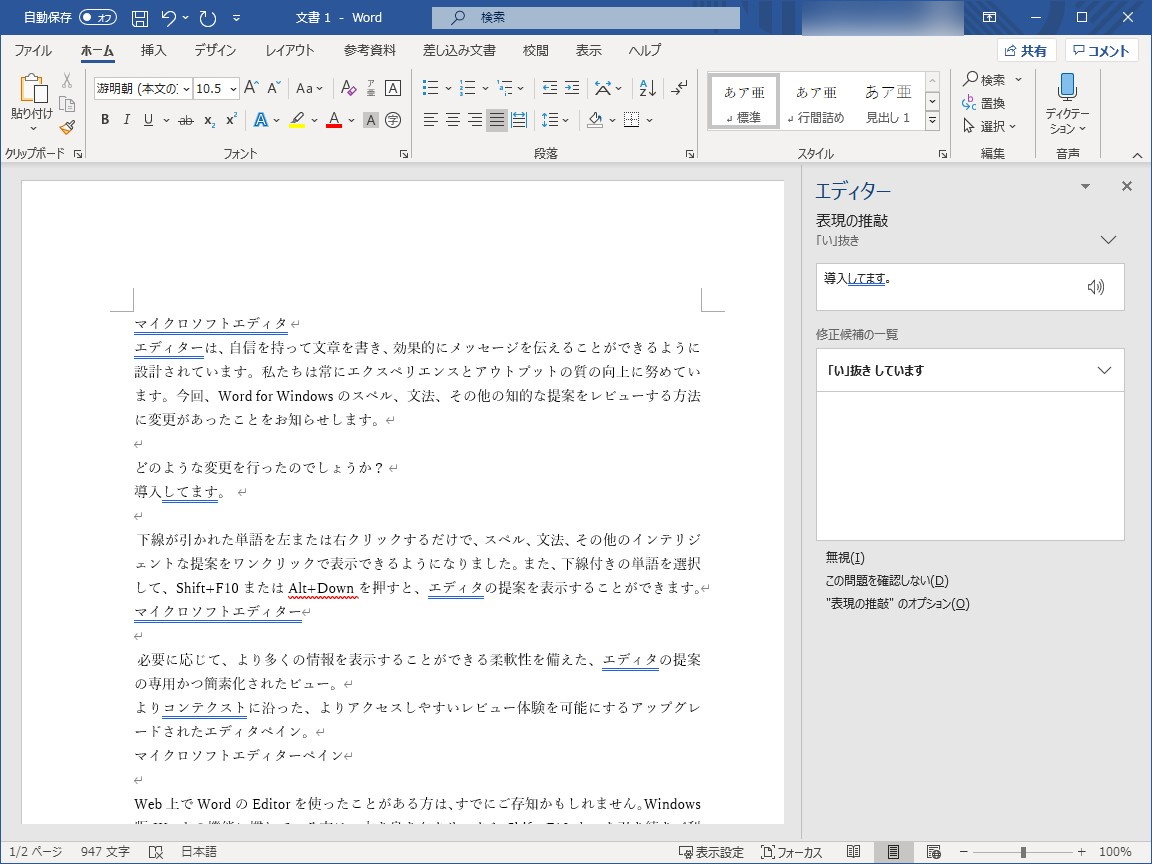Apply bulleted list formatting
The height and width of the screenshot is (864, 1152).
click(x=428, y=88)
